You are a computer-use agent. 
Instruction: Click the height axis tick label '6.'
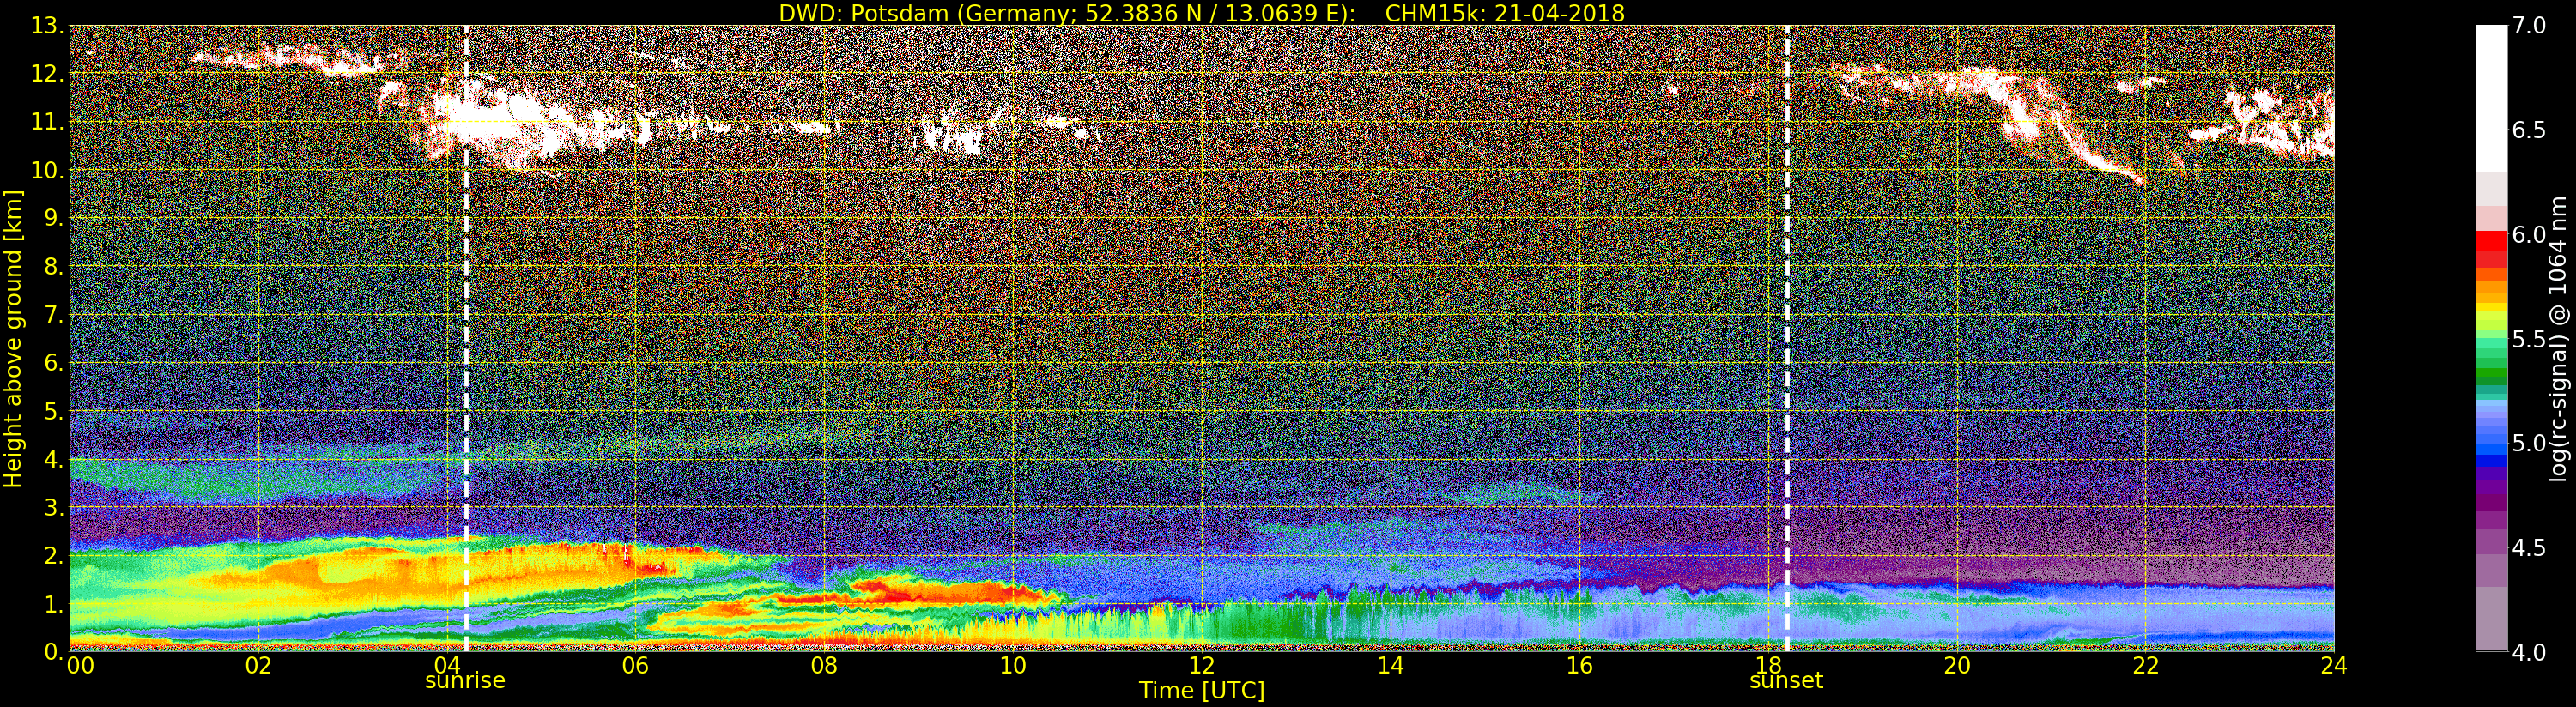(x=53, y=363)
